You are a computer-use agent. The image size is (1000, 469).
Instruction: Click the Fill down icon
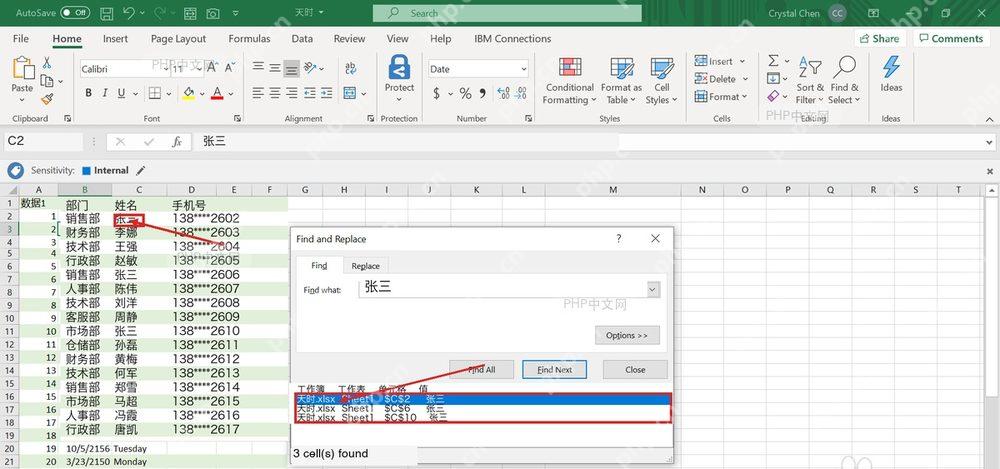[773, 79]
